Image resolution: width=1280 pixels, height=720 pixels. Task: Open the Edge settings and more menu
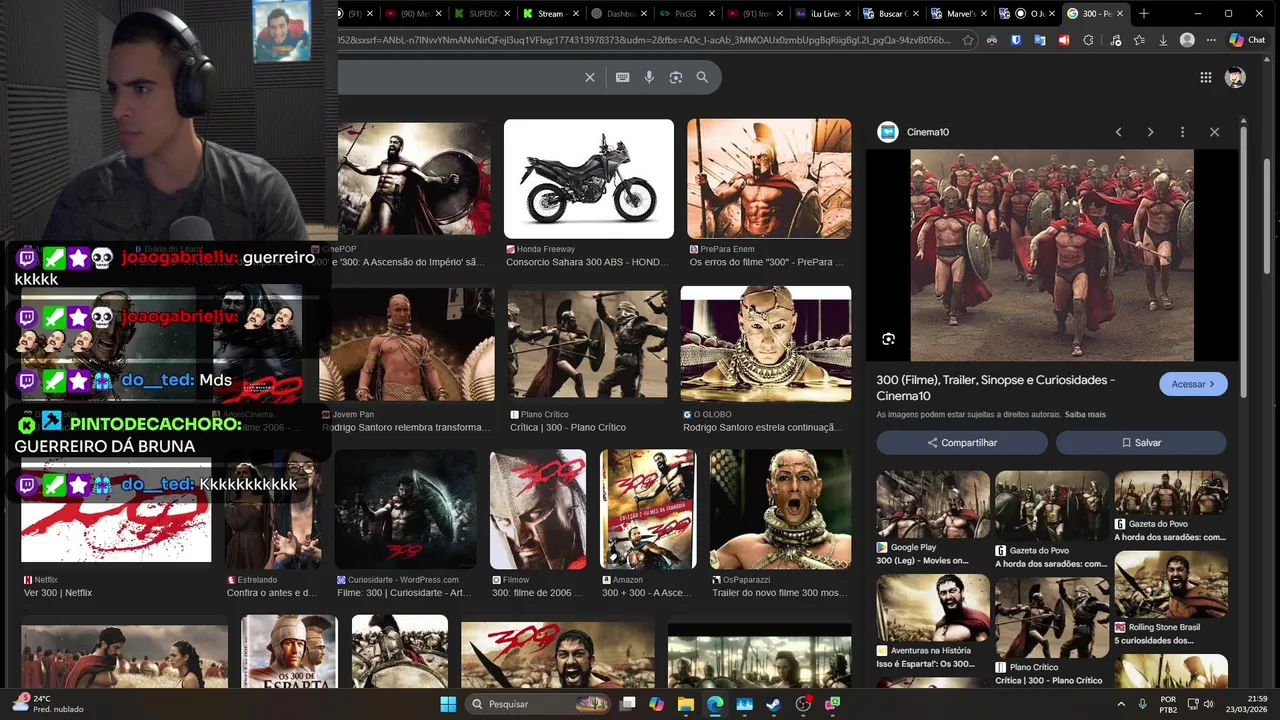coord(1211,40)
